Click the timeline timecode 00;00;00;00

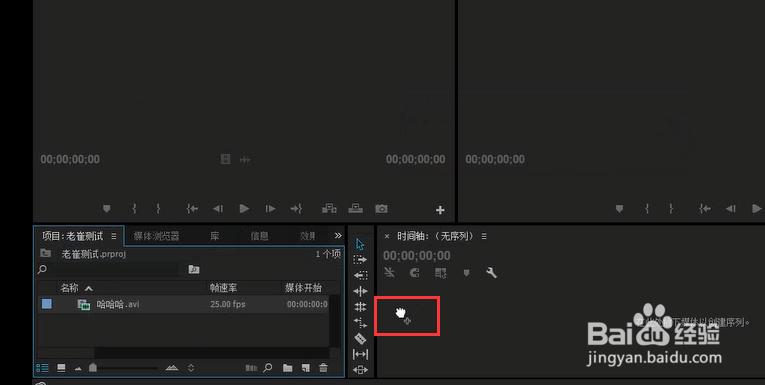coord(417,256)
